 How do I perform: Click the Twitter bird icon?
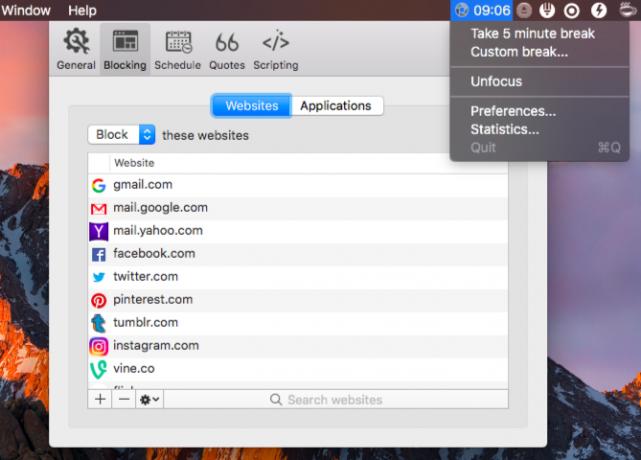(x=99, y=277)
